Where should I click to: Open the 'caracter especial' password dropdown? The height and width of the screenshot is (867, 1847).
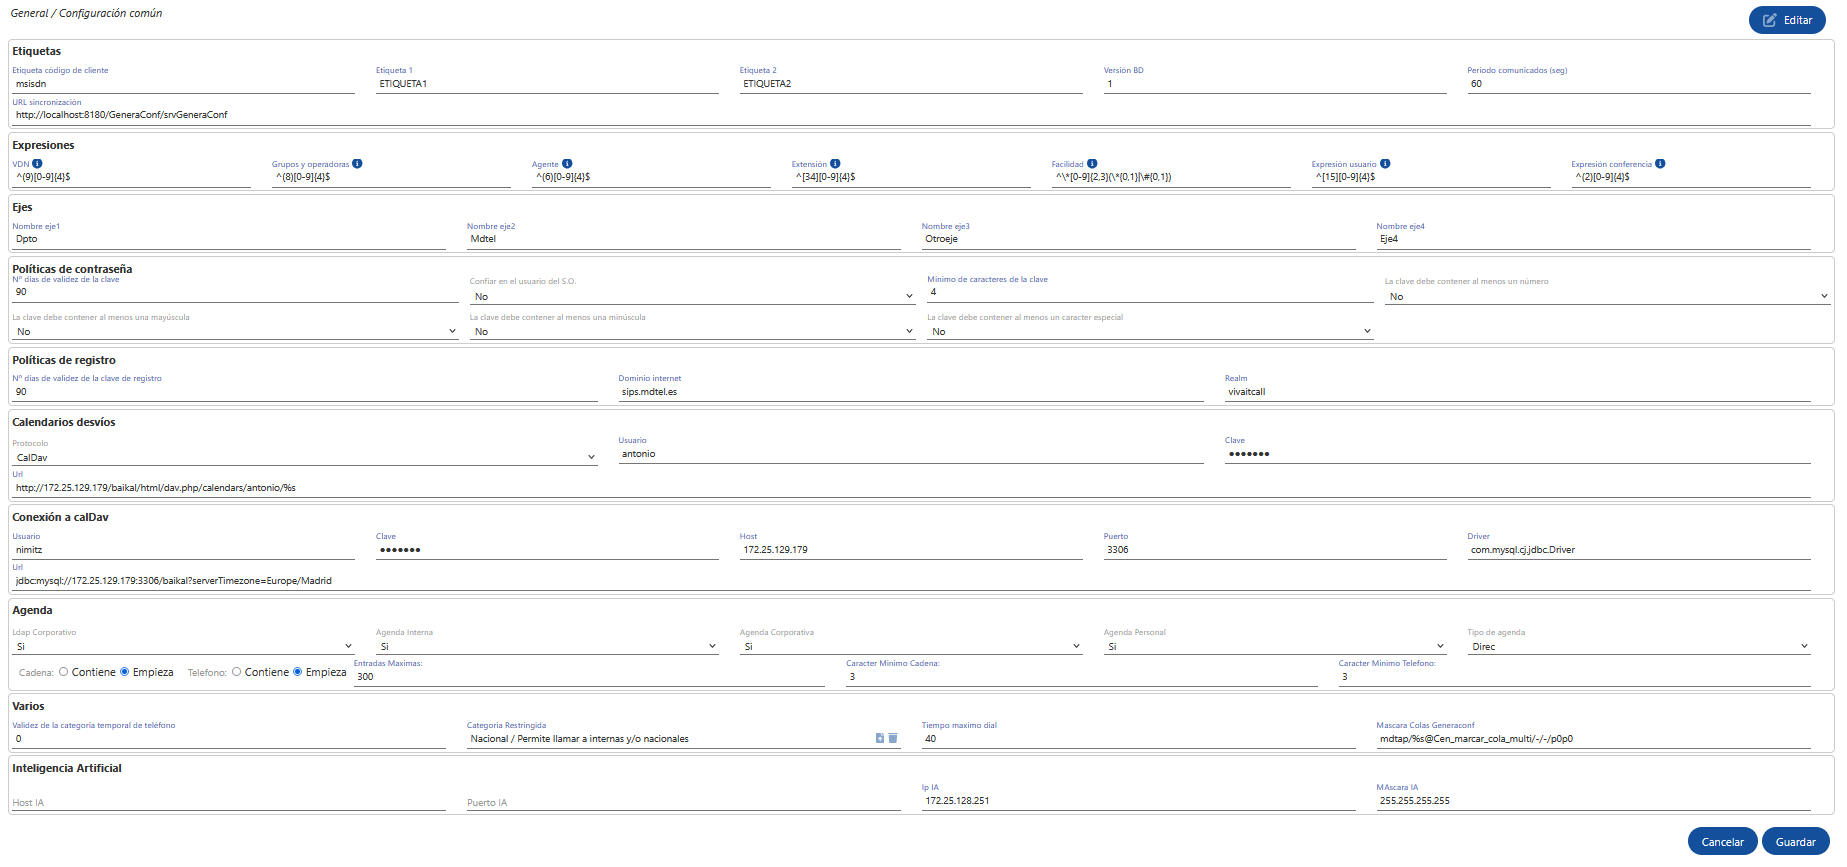click(1150, 331)
